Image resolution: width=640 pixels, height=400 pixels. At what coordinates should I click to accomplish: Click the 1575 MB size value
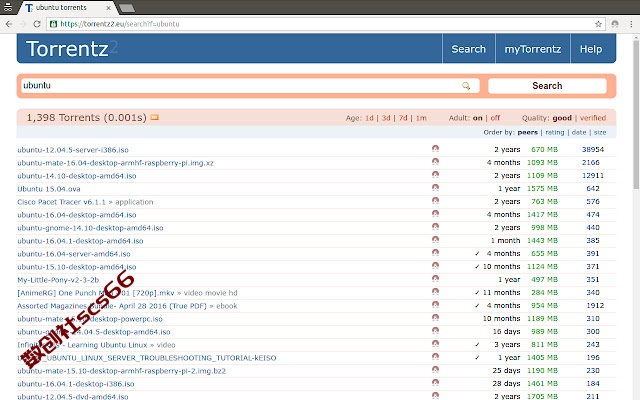[542, 189]
